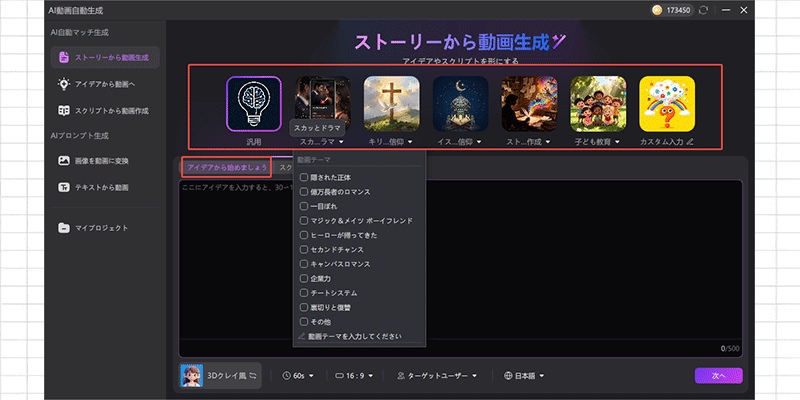Close the AI動画自動生成 window

click(x=743, y=10)
